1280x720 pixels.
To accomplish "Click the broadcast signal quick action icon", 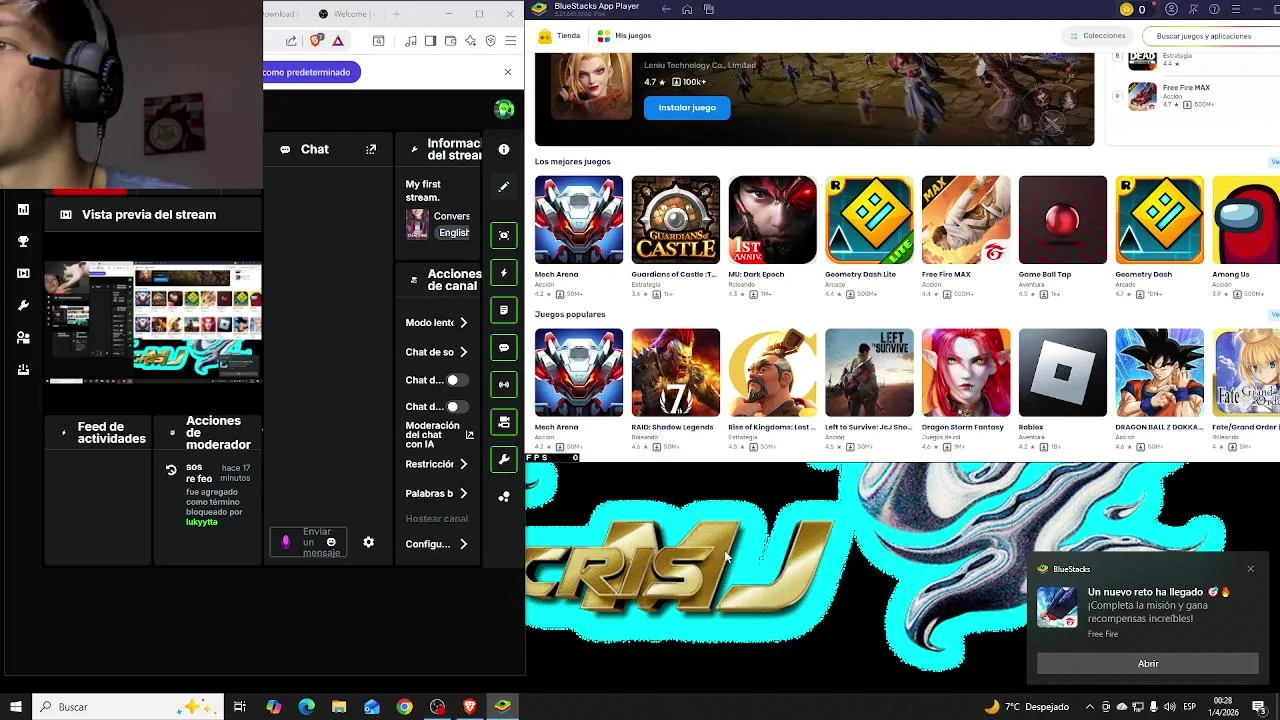I will tap(504, 384).
